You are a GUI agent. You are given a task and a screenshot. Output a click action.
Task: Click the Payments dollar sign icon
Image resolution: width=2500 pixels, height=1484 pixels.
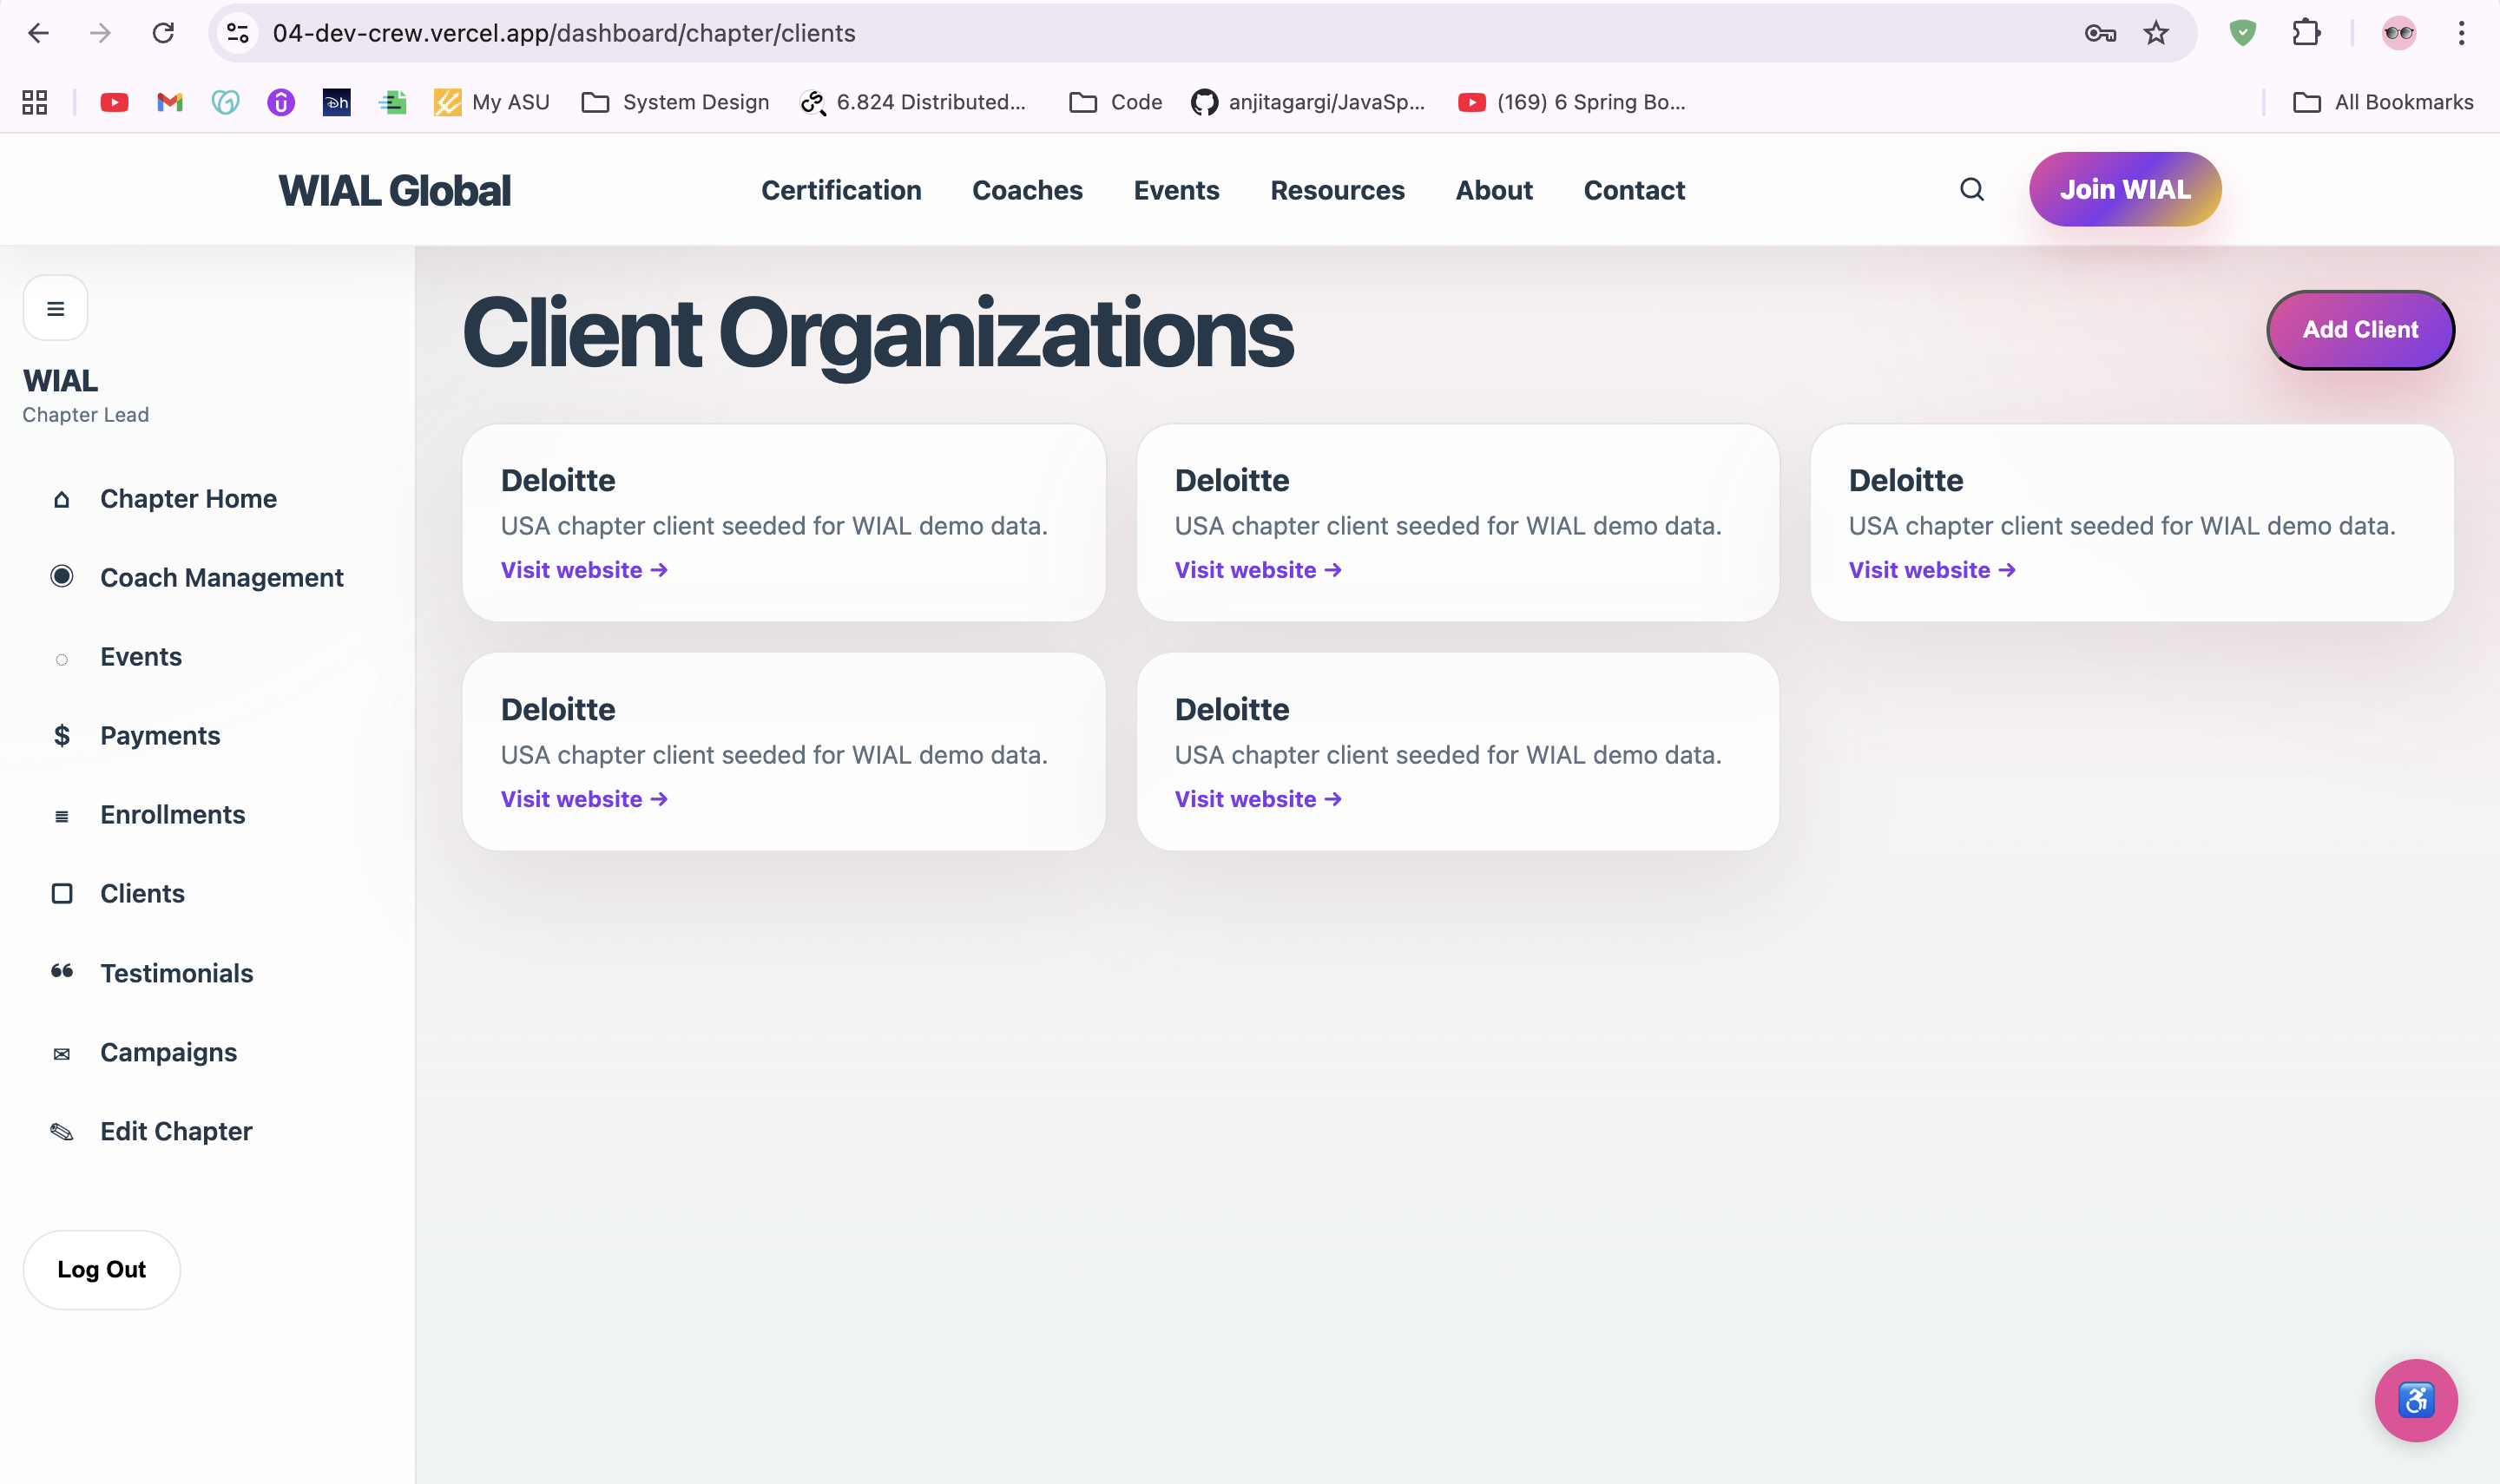click(62, 736)
